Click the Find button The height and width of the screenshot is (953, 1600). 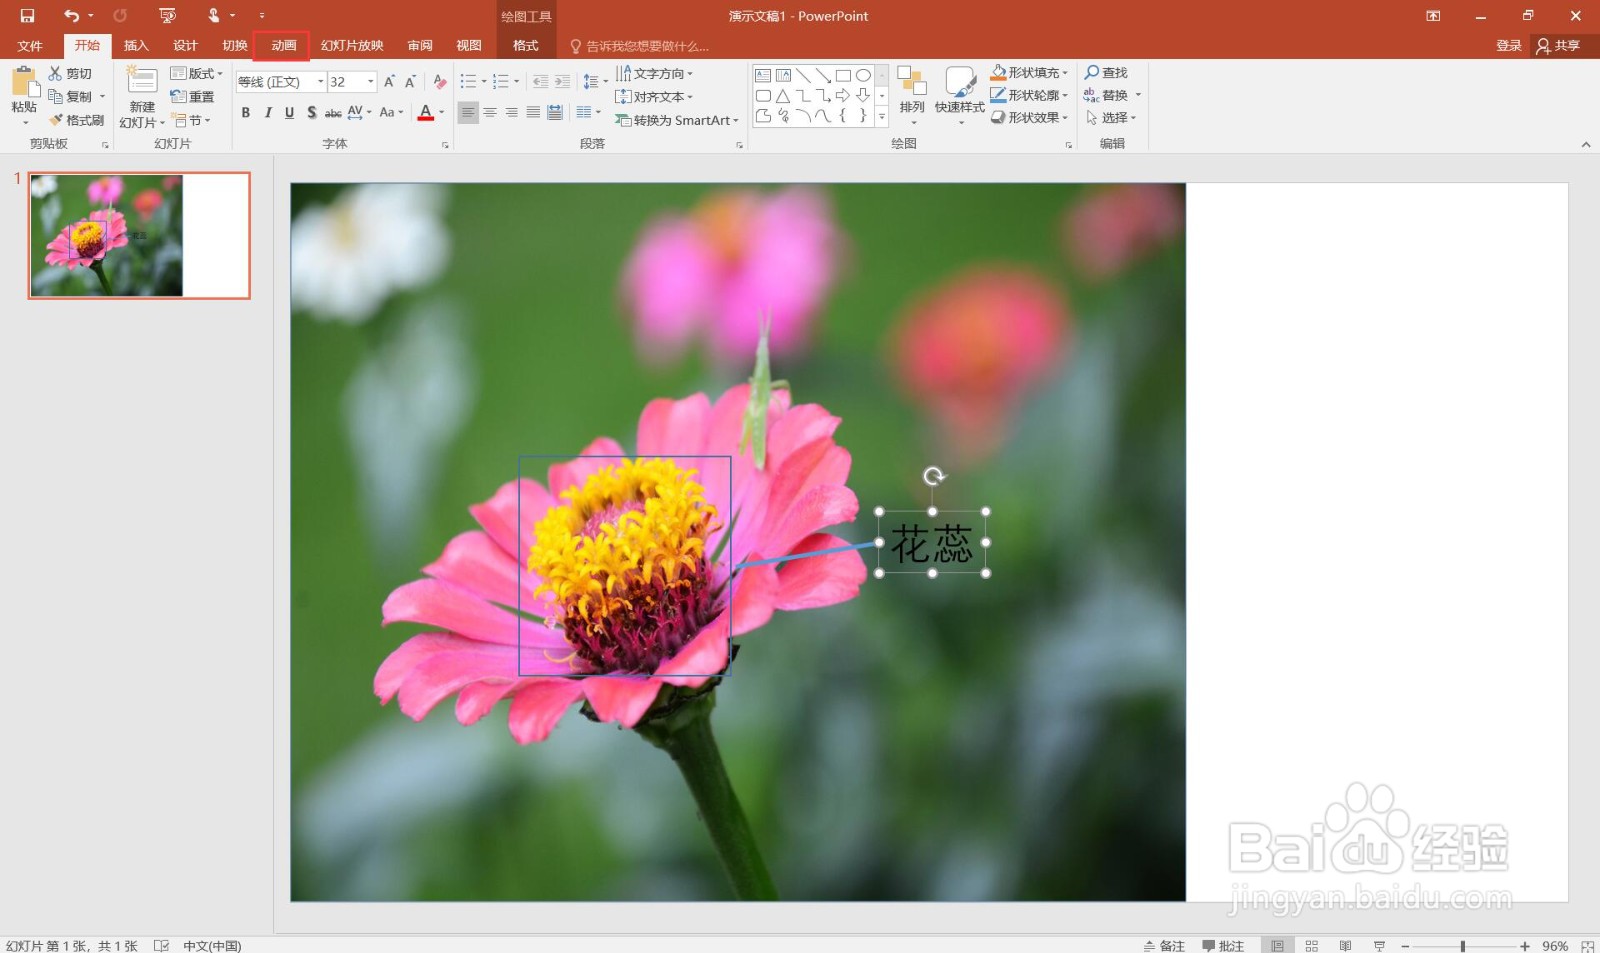pyautogui.click(x=1106, y=73)
